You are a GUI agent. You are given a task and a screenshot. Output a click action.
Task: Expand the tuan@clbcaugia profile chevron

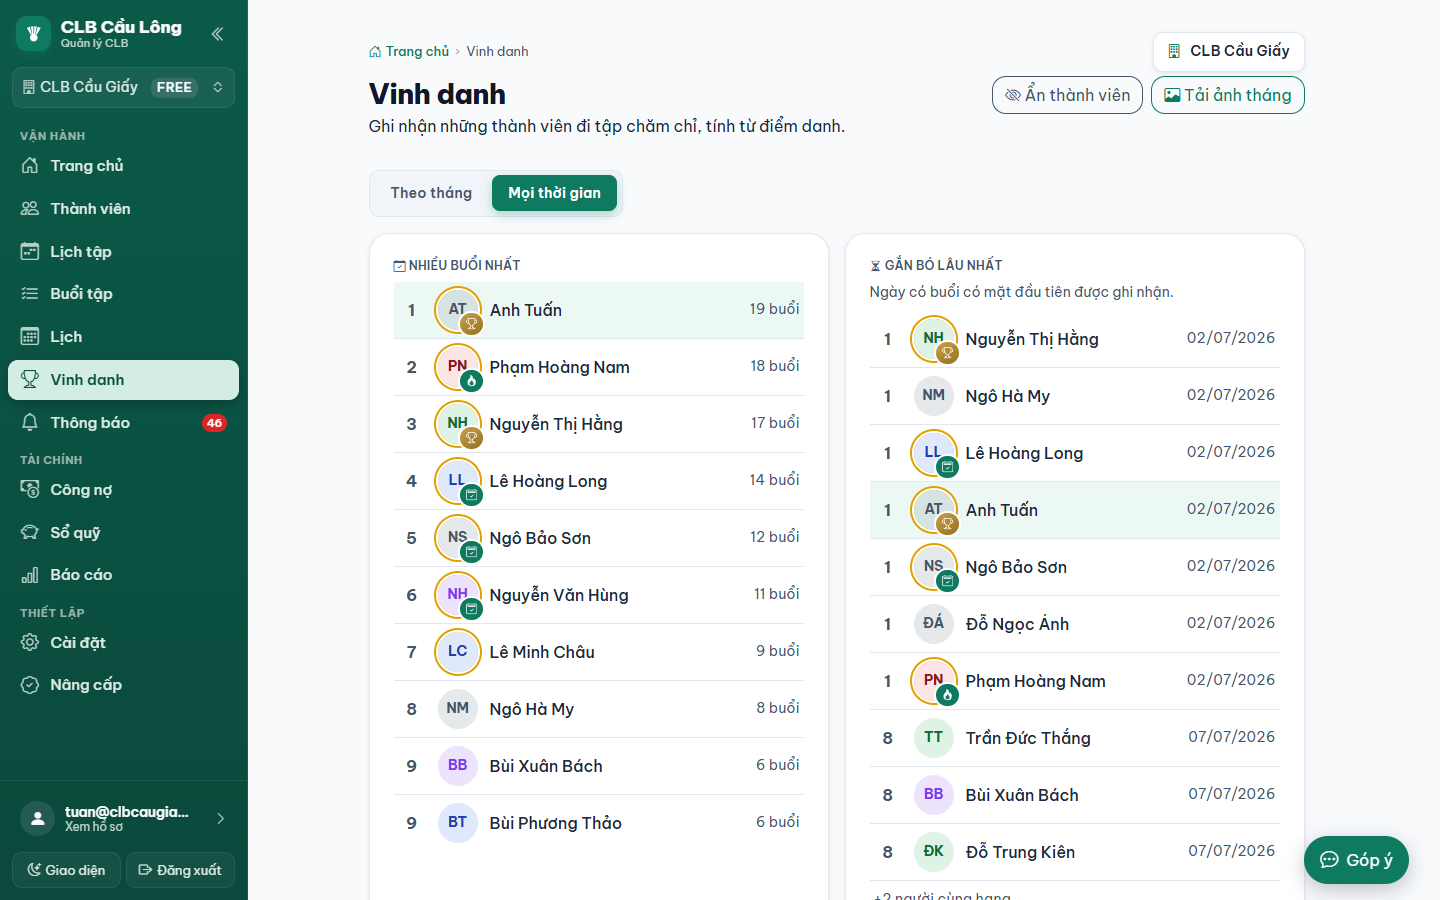(220, 819)
